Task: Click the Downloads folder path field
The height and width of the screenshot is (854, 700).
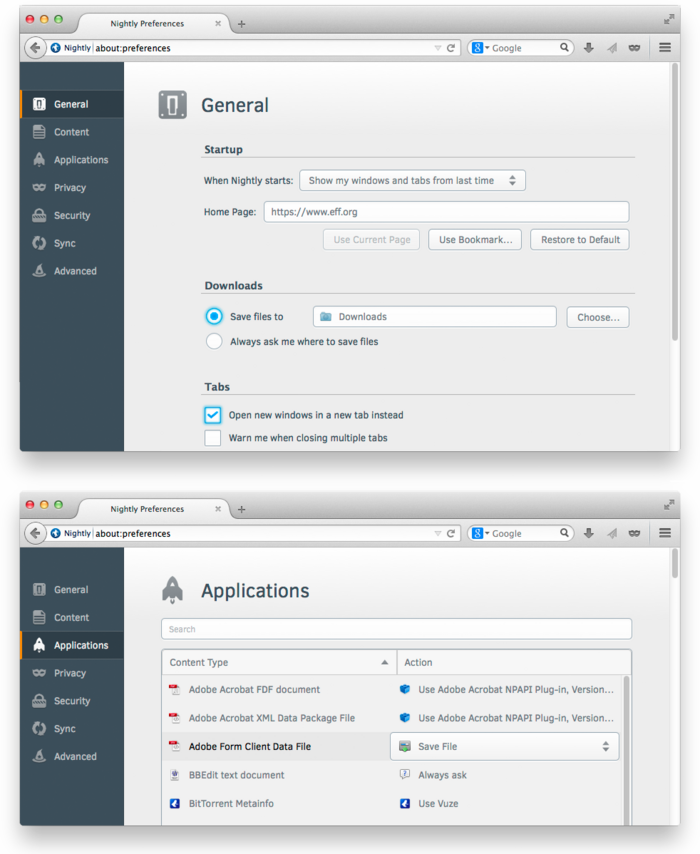Action: pyautogui.click(x=435, y=316)
